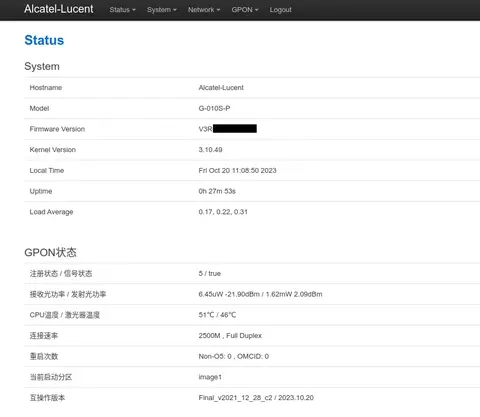The height and width of the screenshot is (417, 480).
Task: Click the Kernel Version label
Action: coord(53,150)
